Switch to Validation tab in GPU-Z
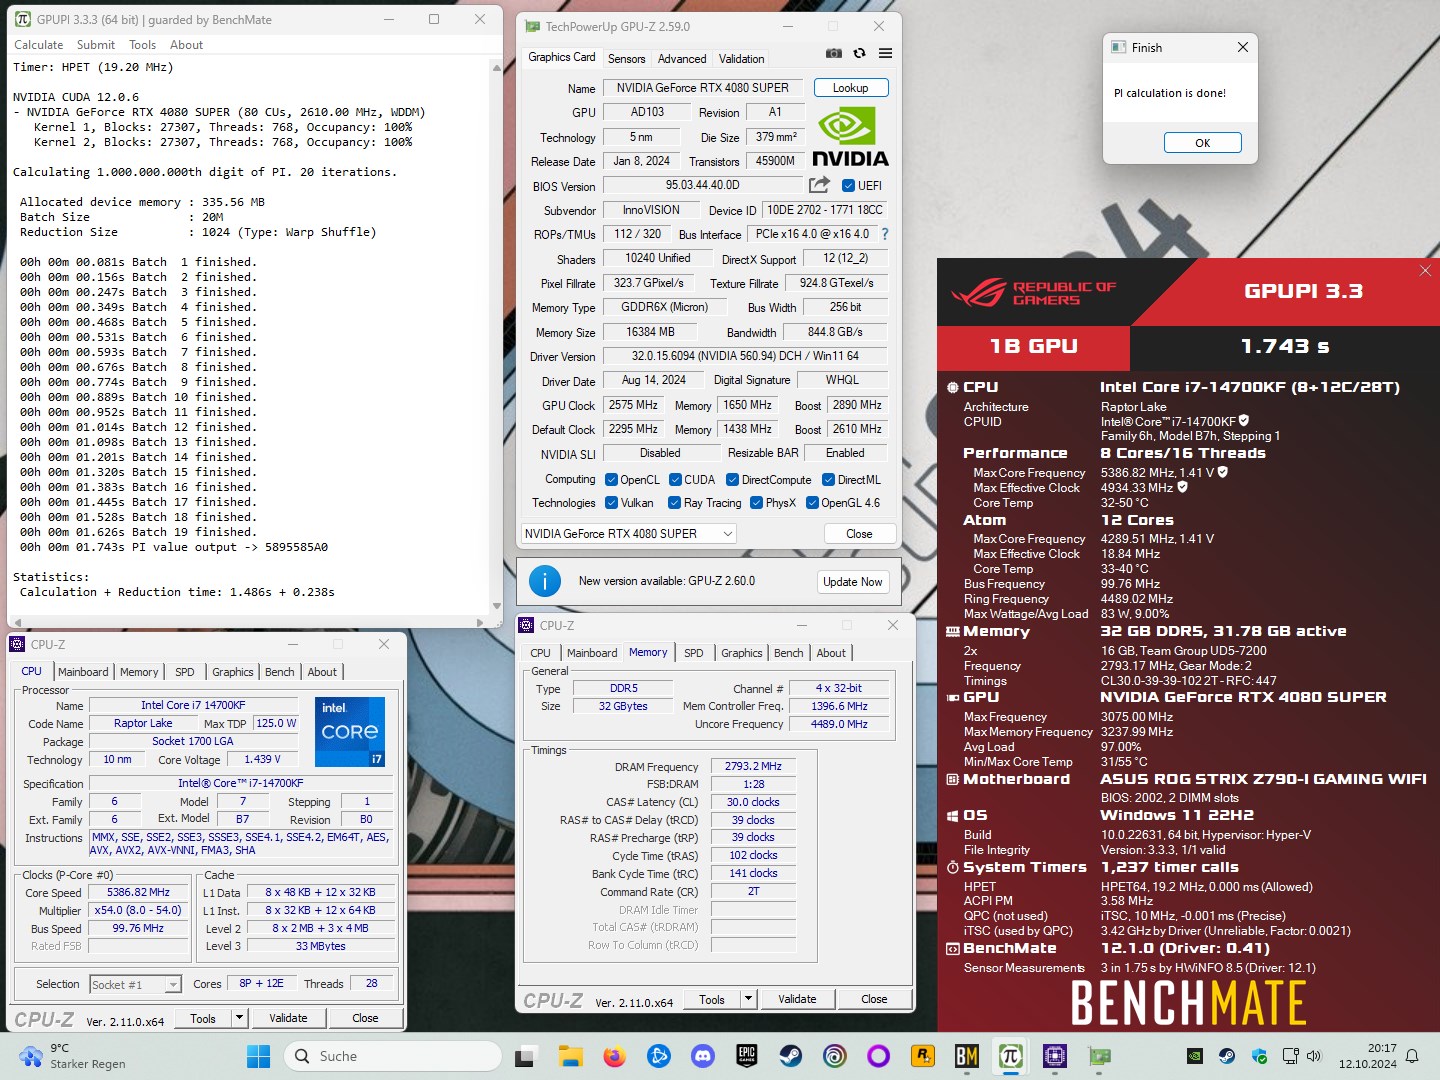1440x1080 pixels. [x=742, y=59]
